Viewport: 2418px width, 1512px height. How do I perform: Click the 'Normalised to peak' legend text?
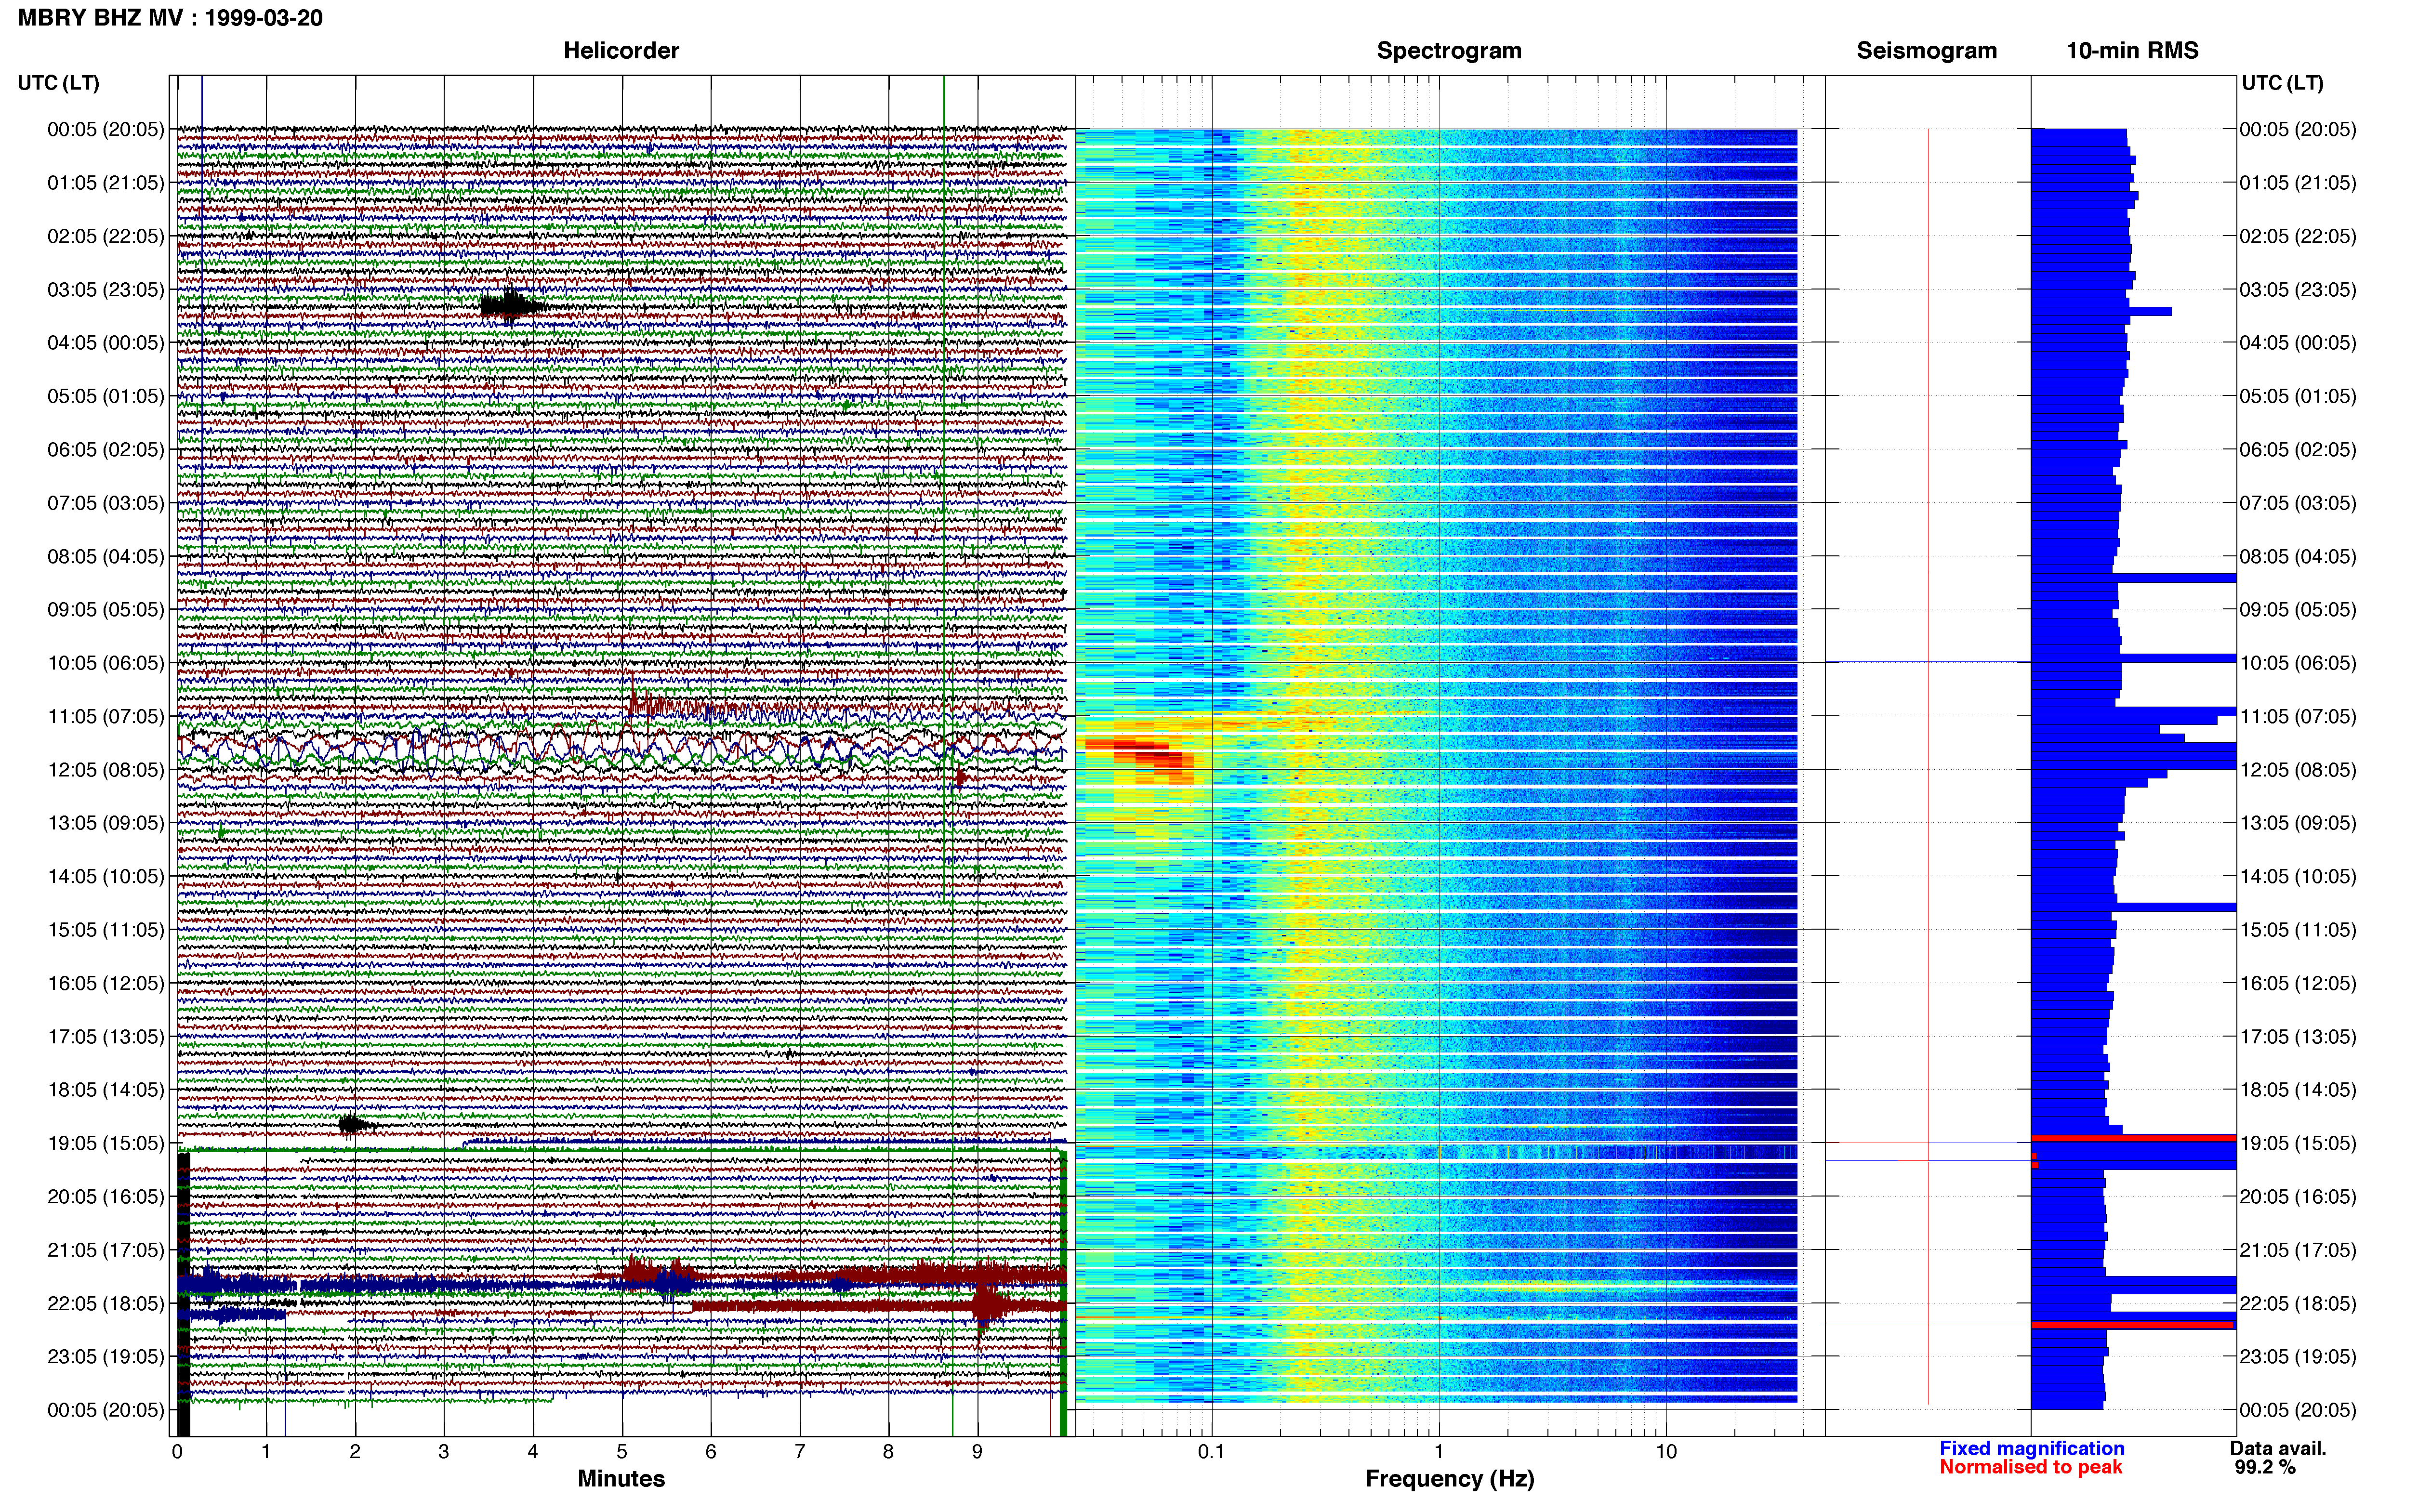[x=2030, y=1467]
